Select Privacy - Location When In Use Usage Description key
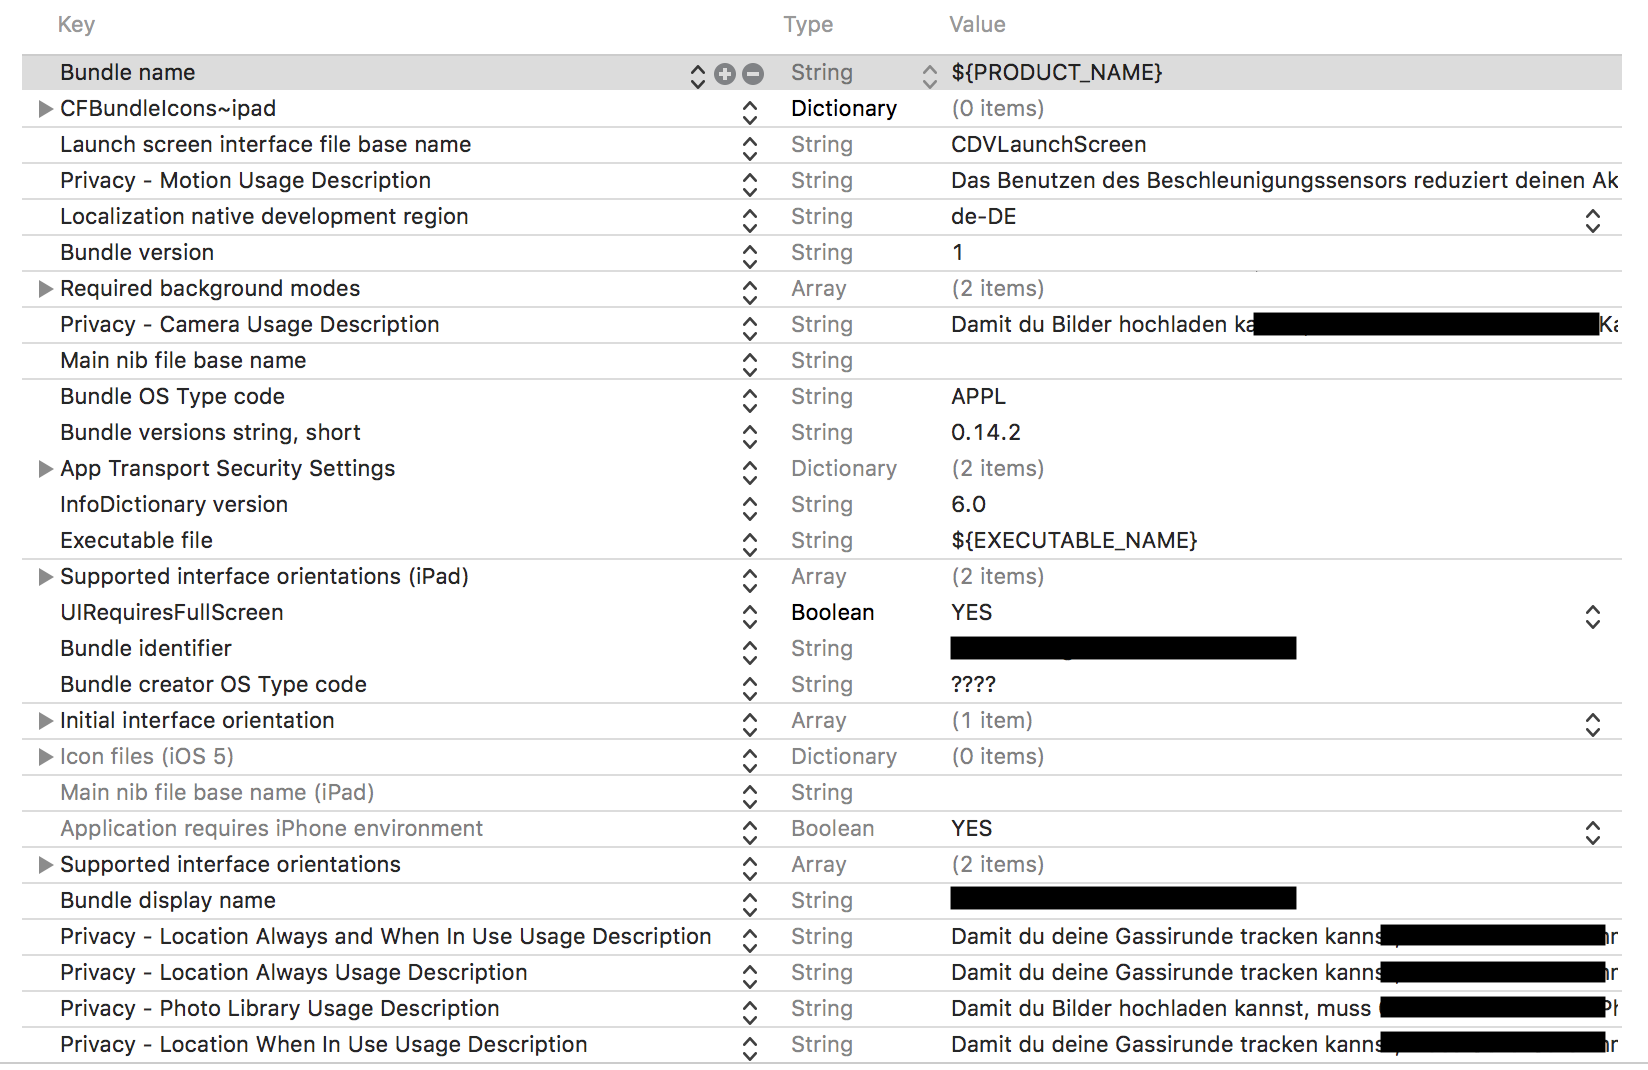The height and width of the screenshot is (1070, 1648). 324,1044
